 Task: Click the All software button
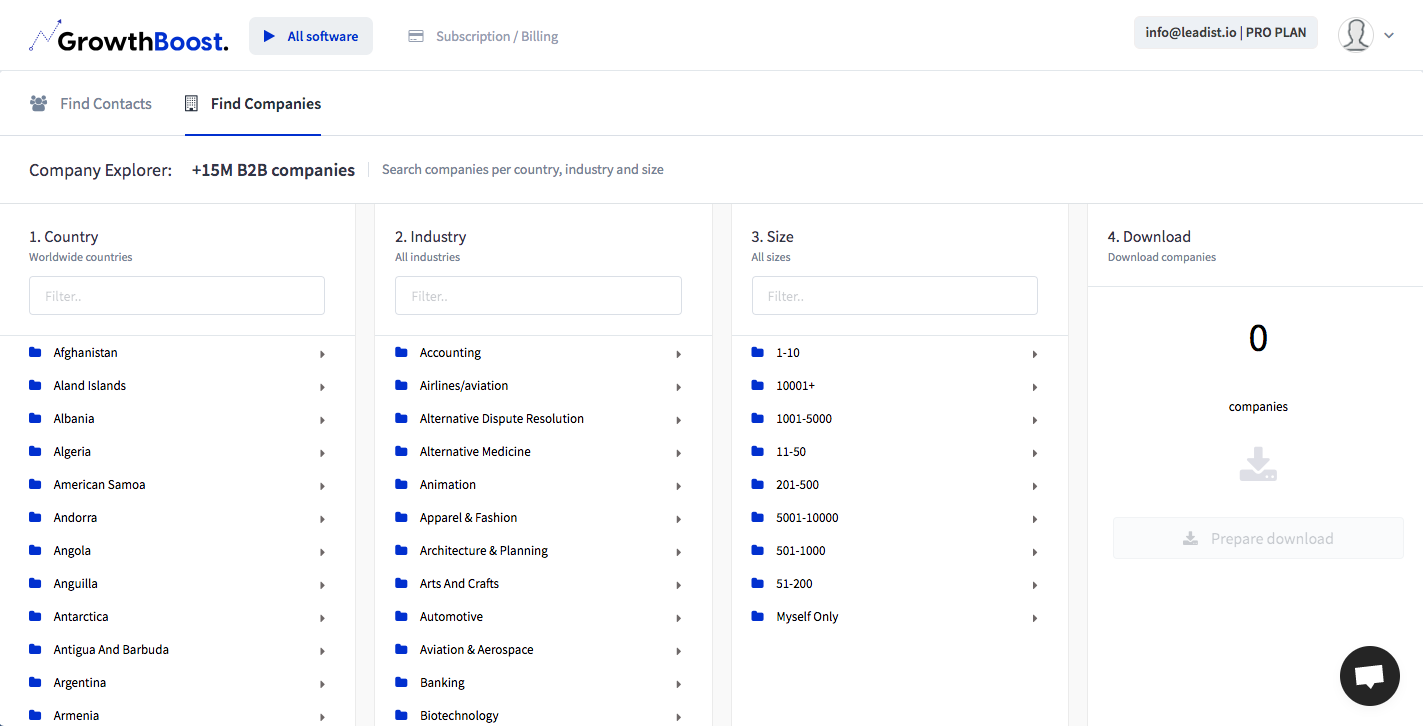pyautogui.click(x=310, y=35)
